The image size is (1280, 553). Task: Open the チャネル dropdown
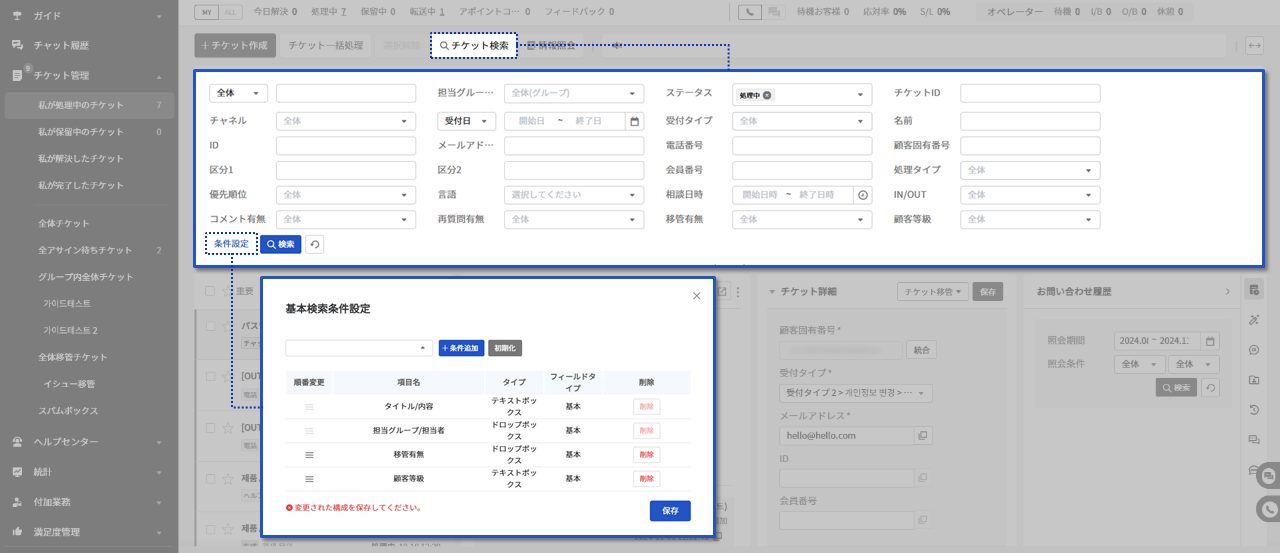tap(345, 121)
